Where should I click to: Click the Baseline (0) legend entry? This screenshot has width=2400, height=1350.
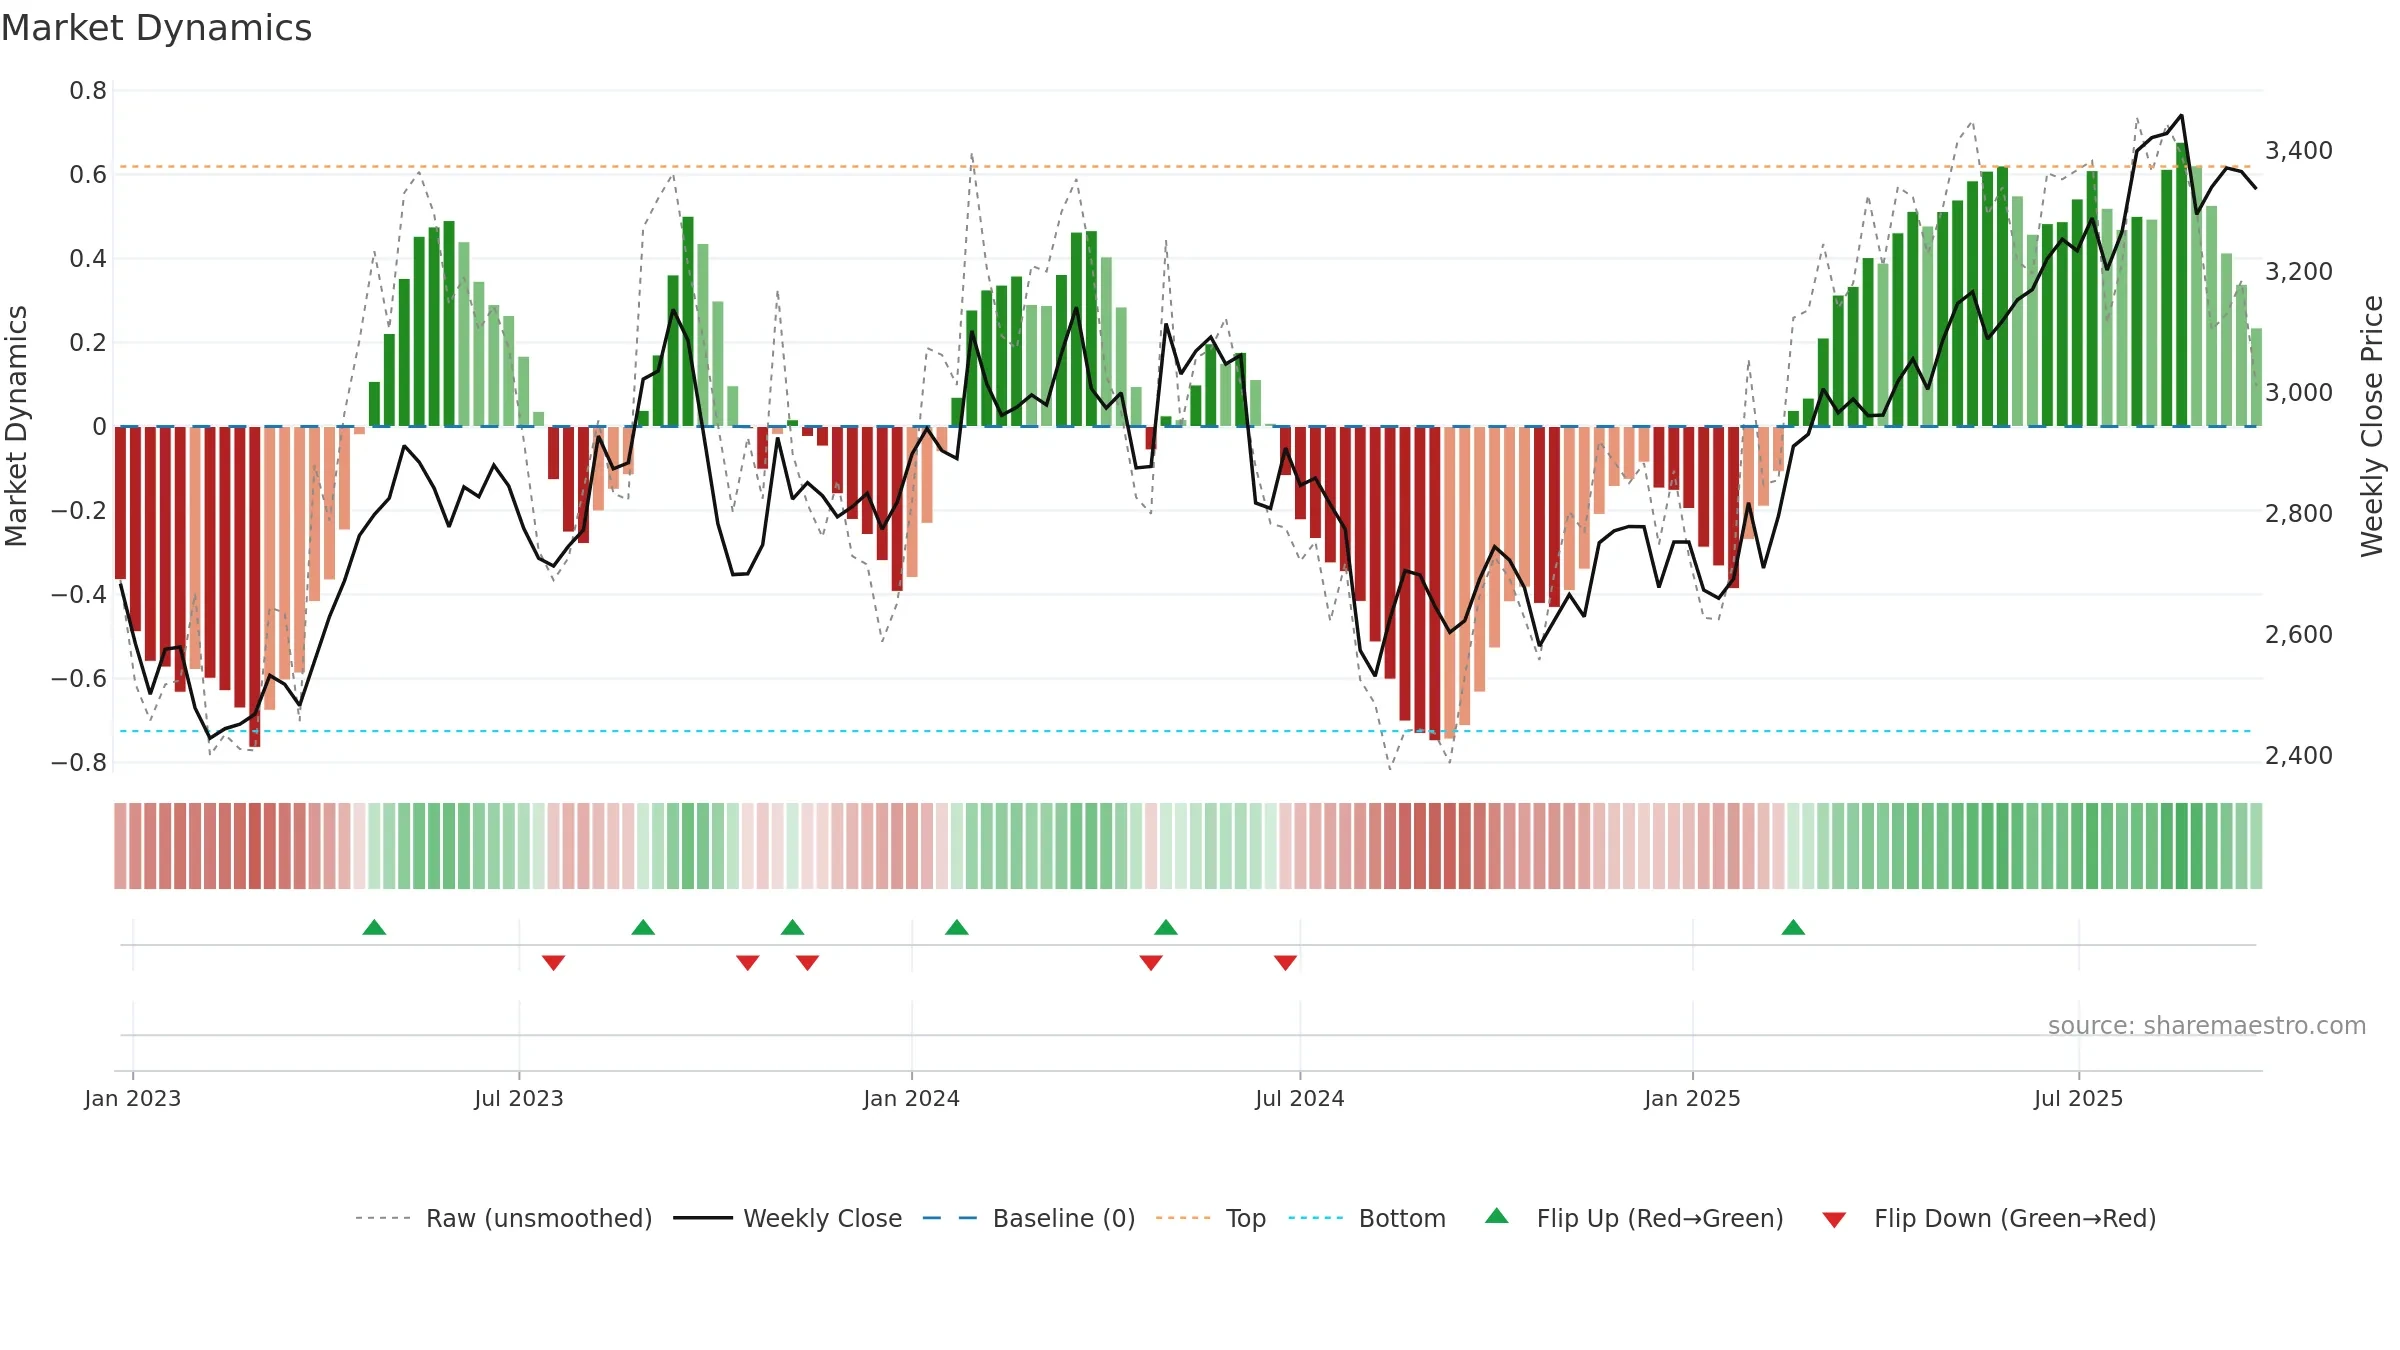click(1029, 1218)
